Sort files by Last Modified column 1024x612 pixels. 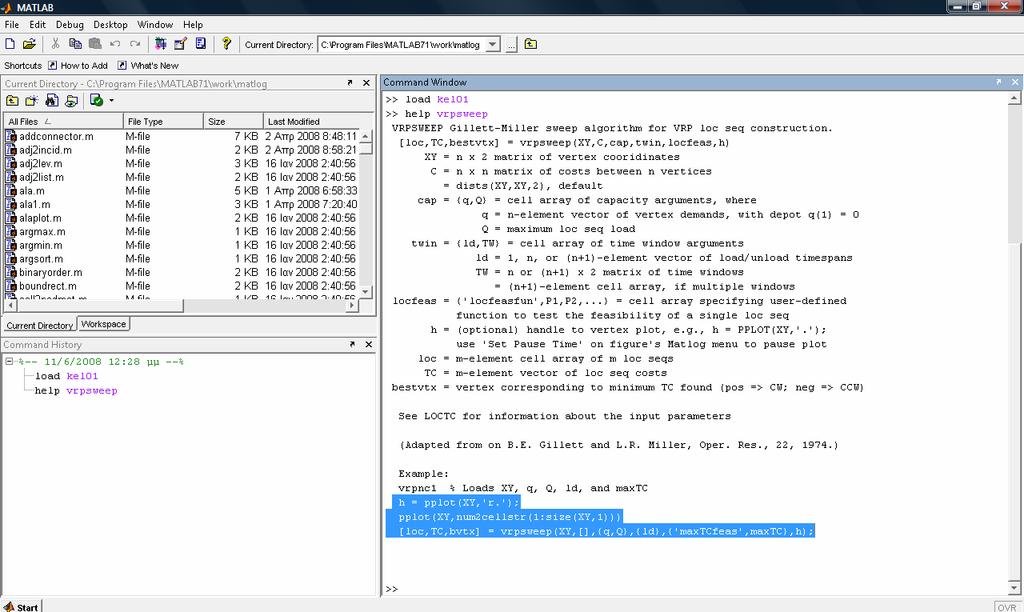pyautogui.click(x=312, y=121)
